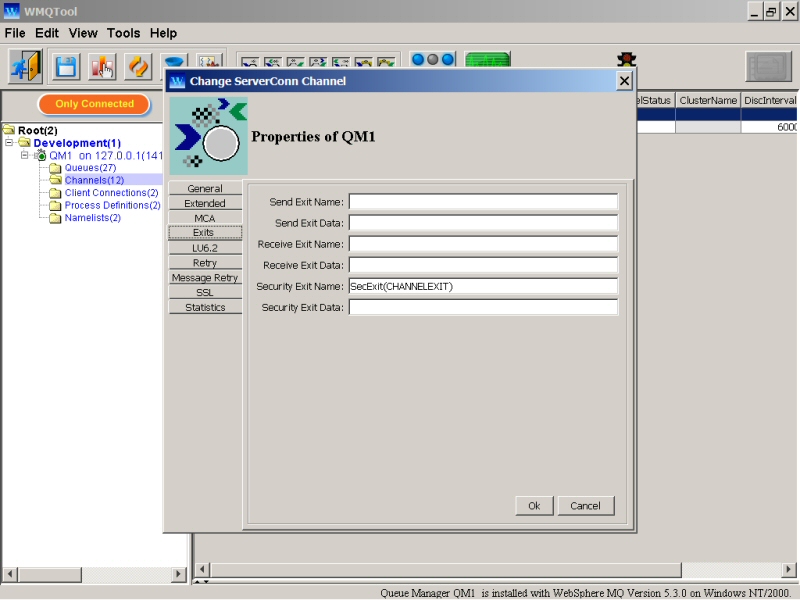
Task: Select Channels(12) in the tree
Action: point(94,180)
